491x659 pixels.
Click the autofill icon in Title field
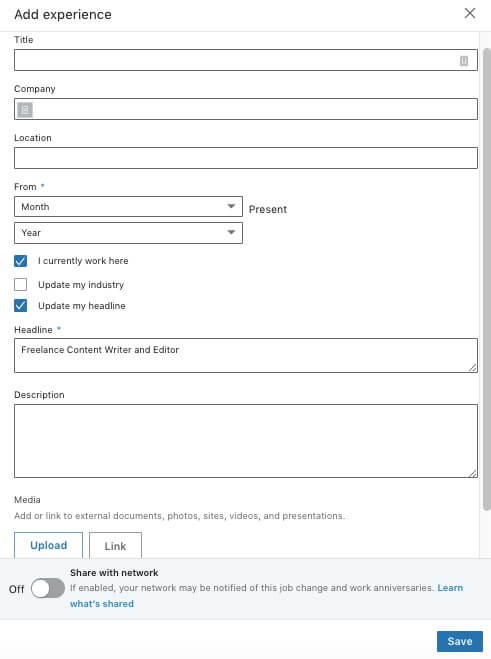pos(464,61)
